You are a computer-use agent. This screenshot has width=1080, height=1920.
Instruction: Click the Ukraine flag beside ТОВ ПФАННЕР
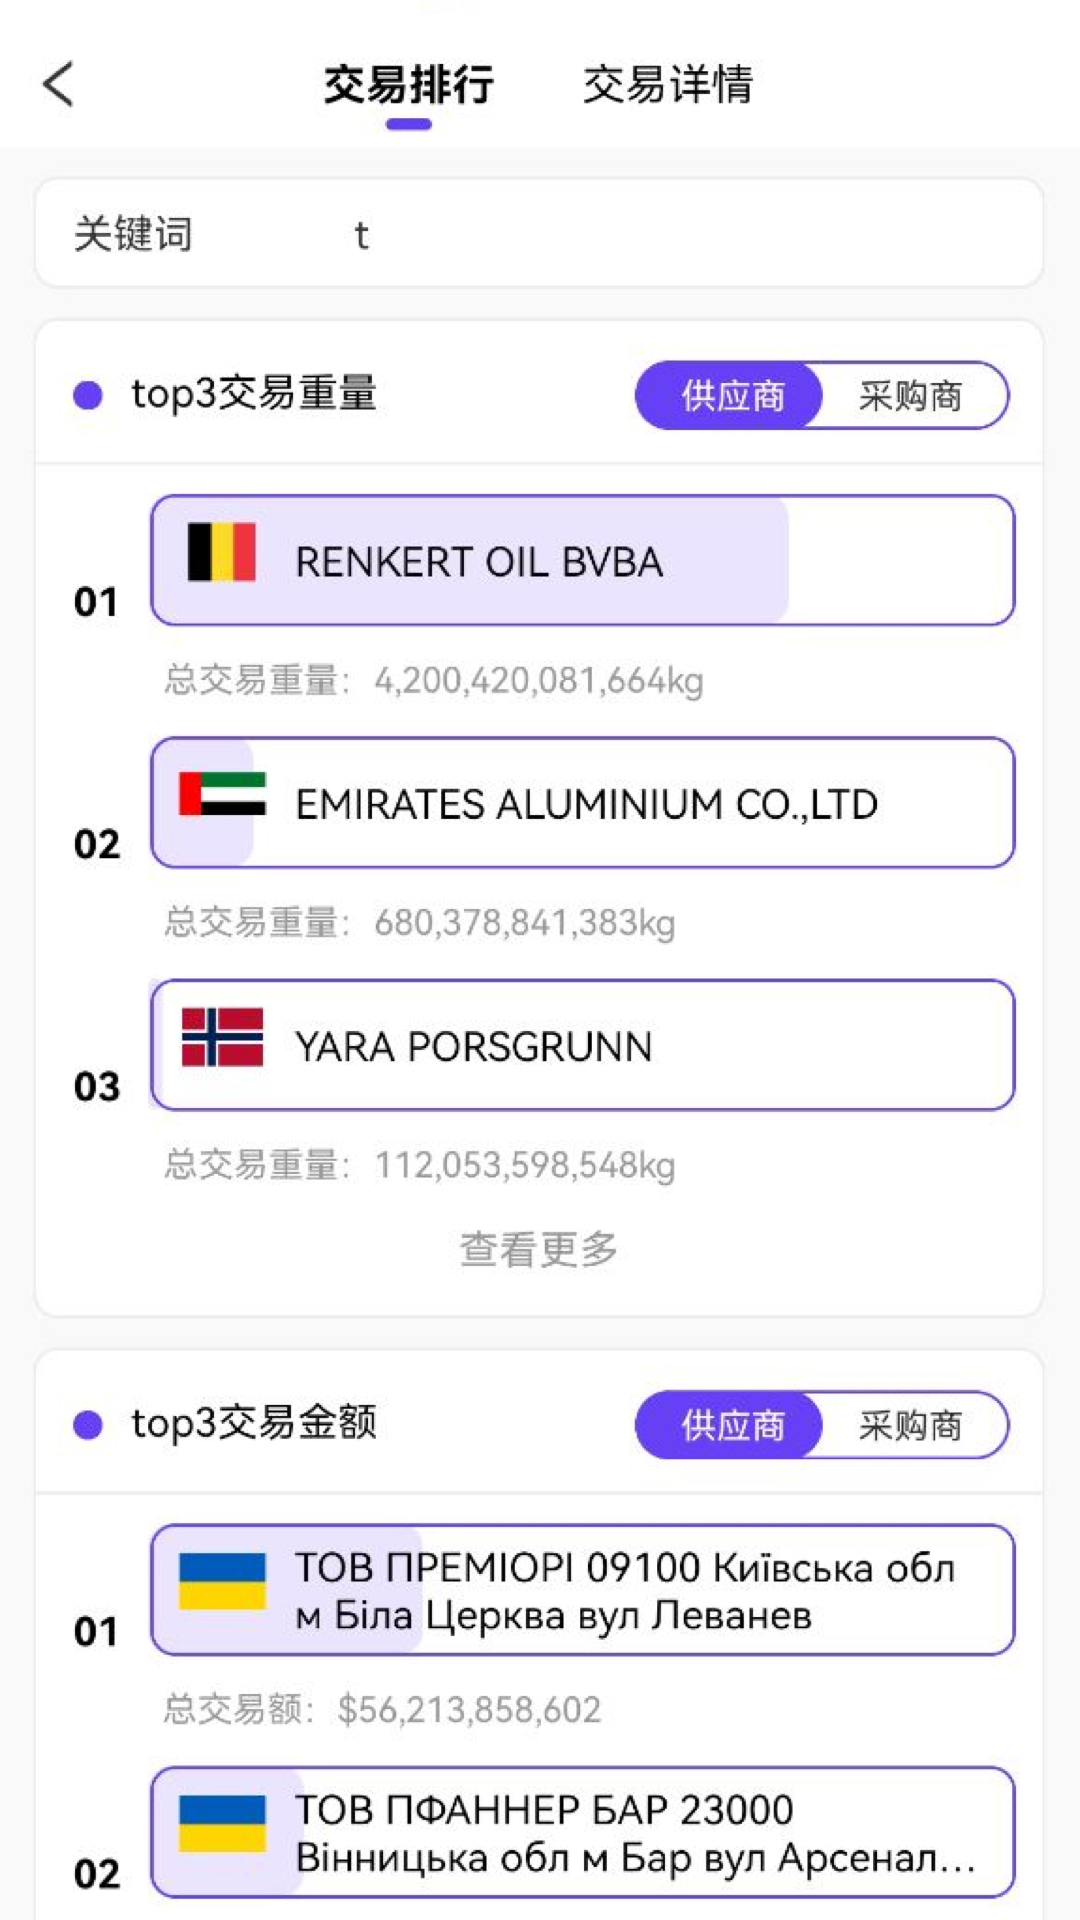pos(222,1824)
